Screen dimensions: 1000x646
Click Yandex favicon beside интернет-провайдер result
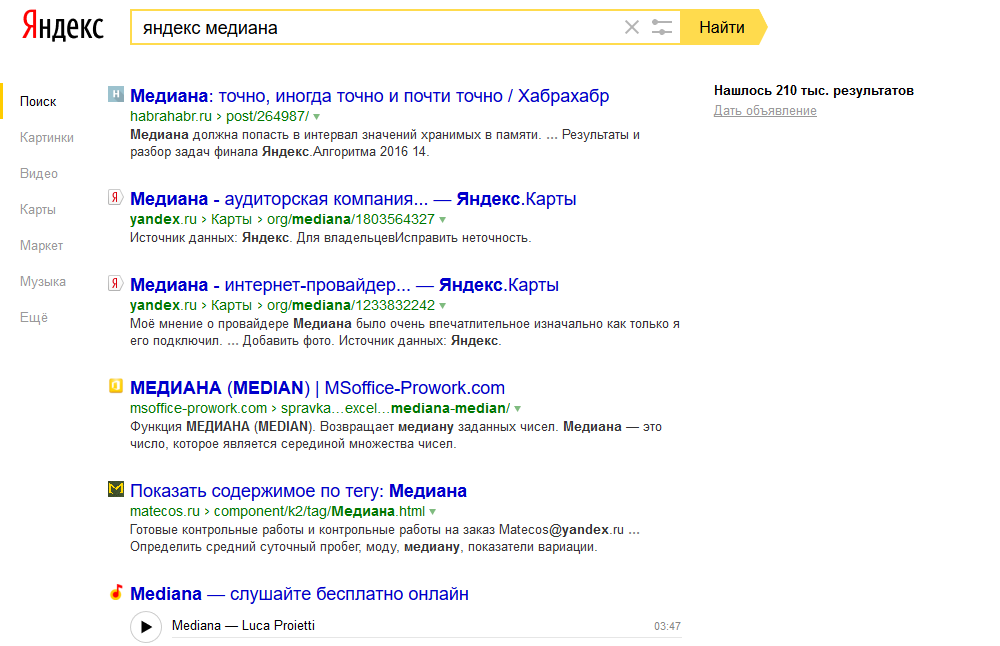(x=115, y=283)
